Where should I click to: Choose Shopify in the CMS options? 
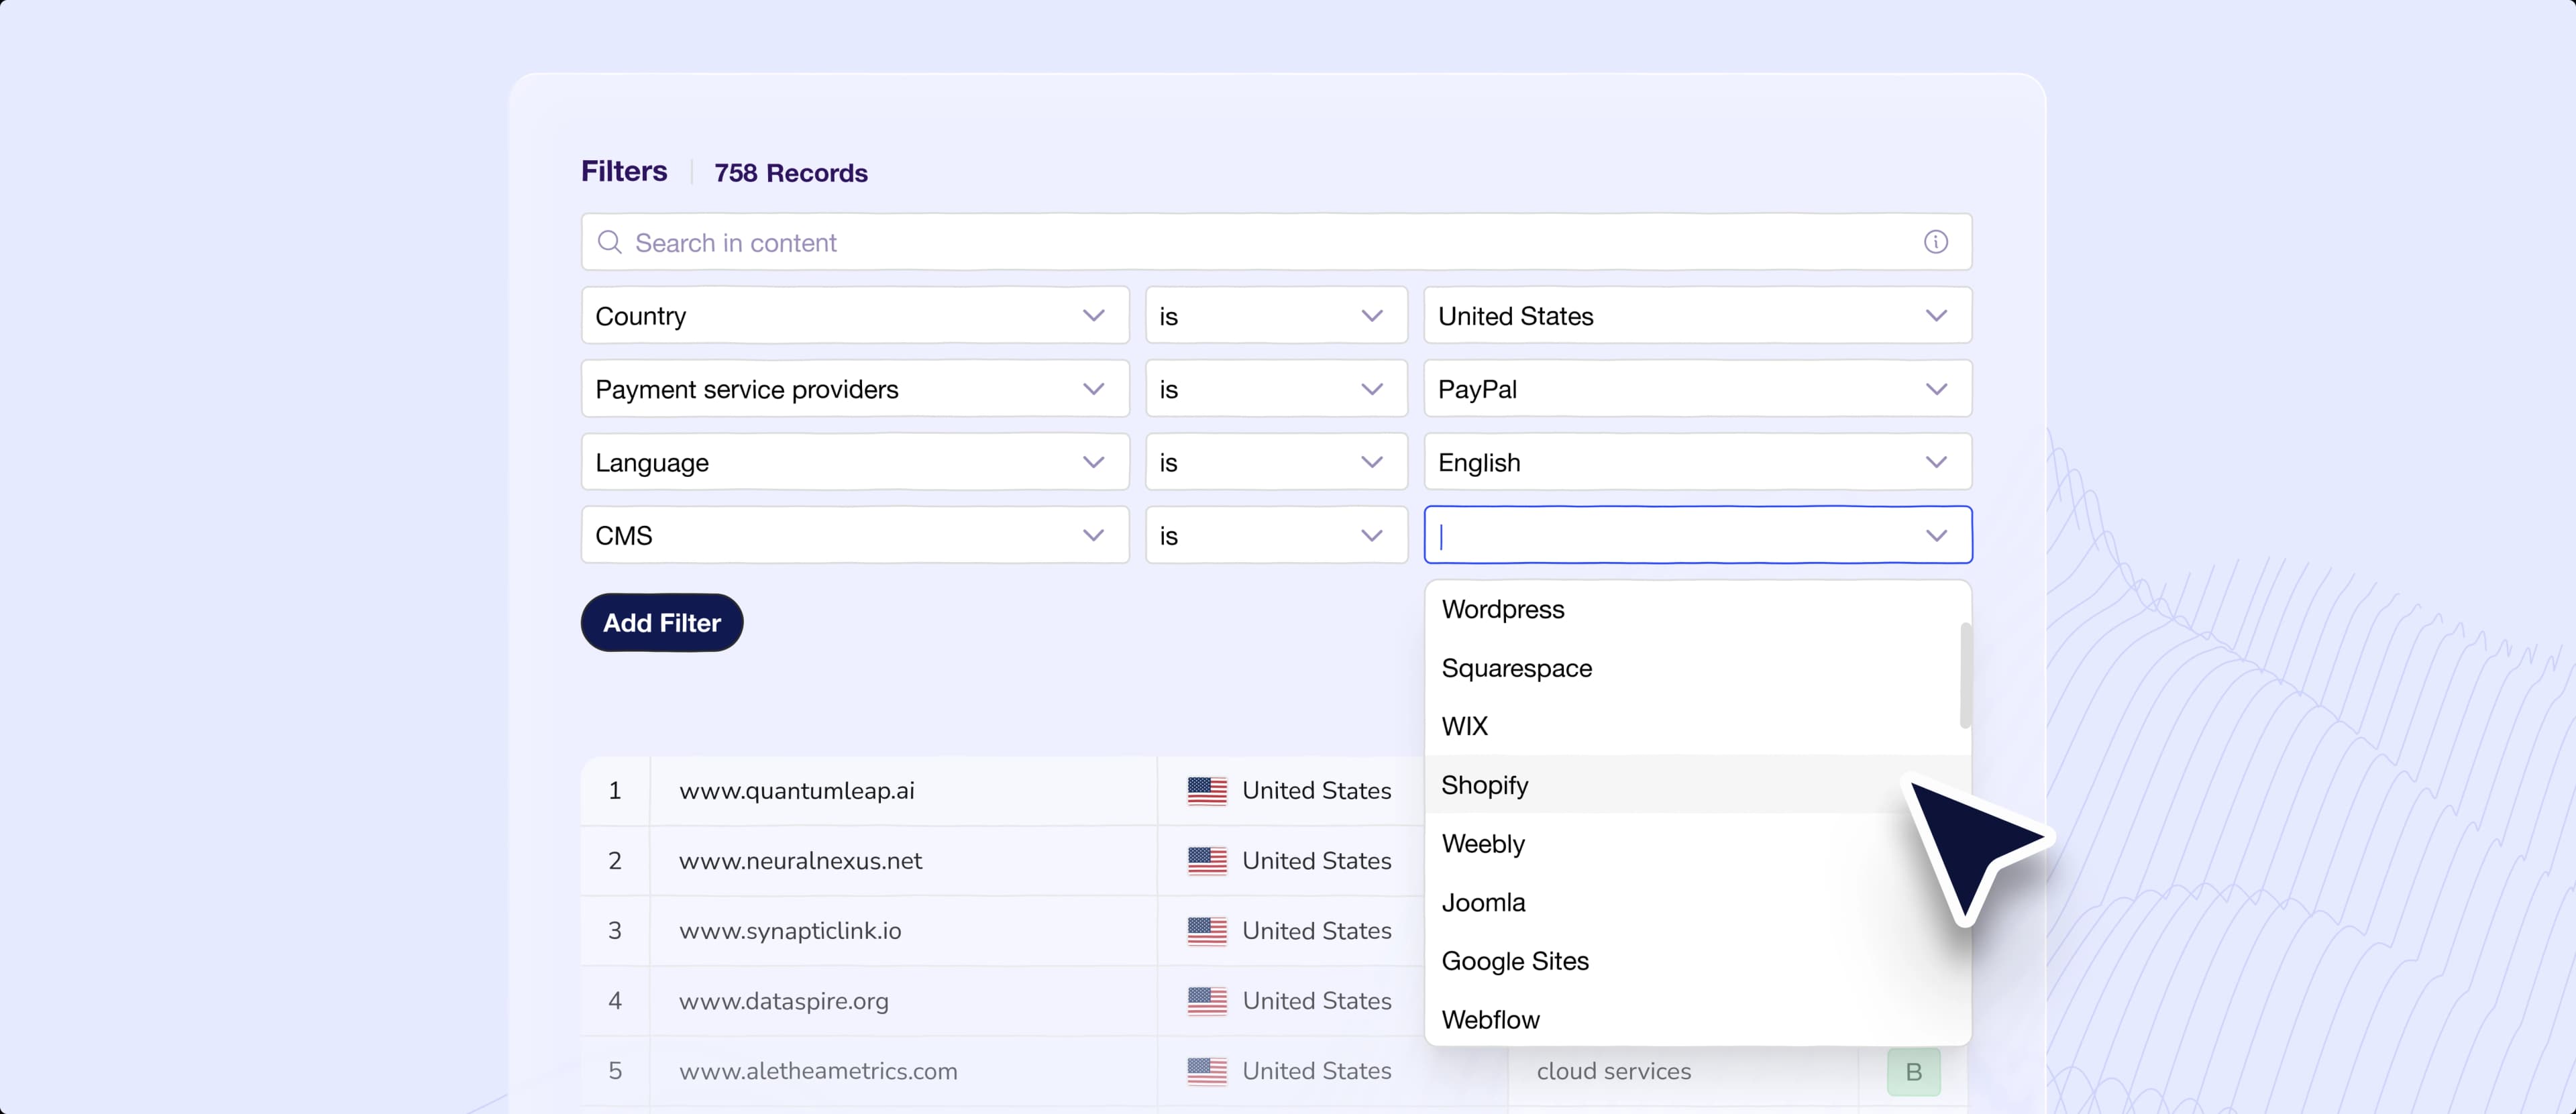1484,785
